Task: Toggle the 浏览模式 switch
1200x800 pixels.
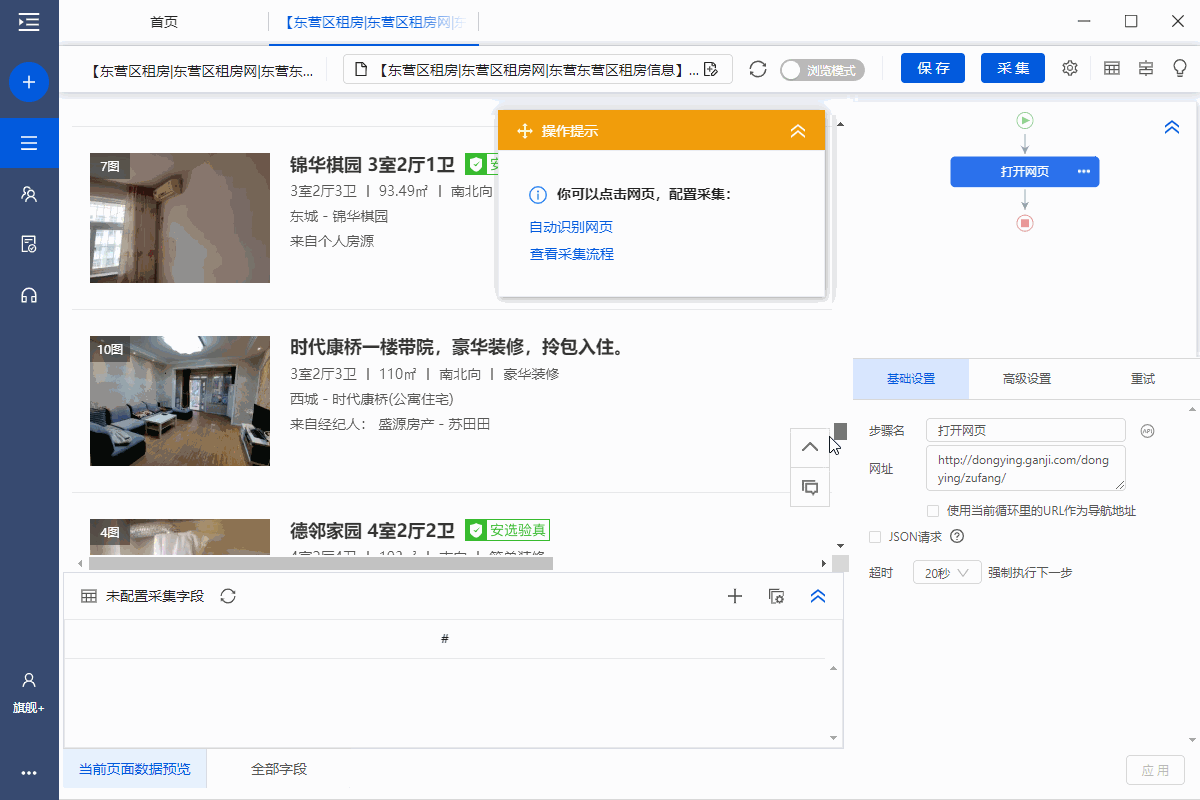Action: coord(821,70)
